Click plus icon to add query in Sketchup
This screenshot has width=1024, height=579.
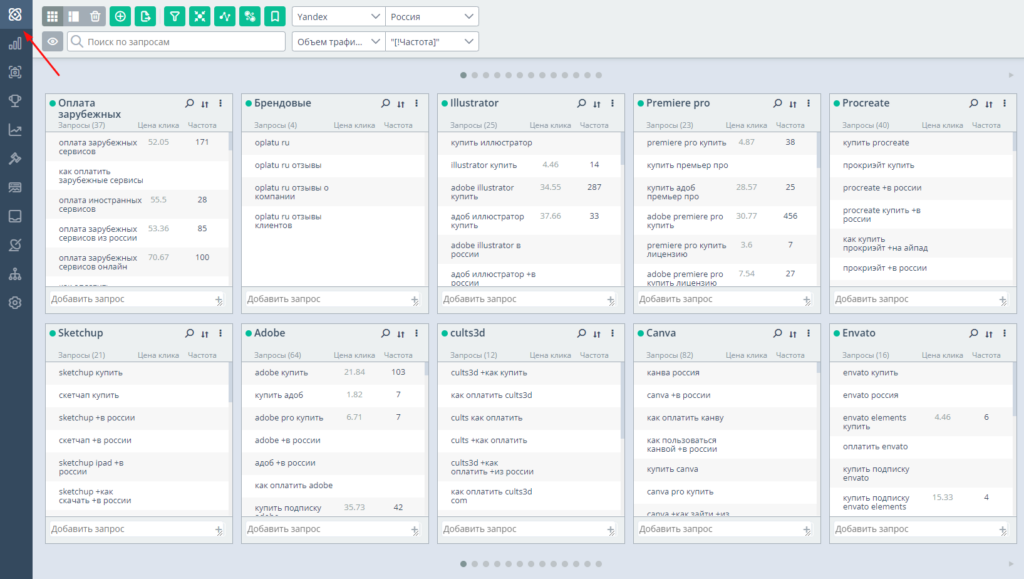(x=219, y=530)
